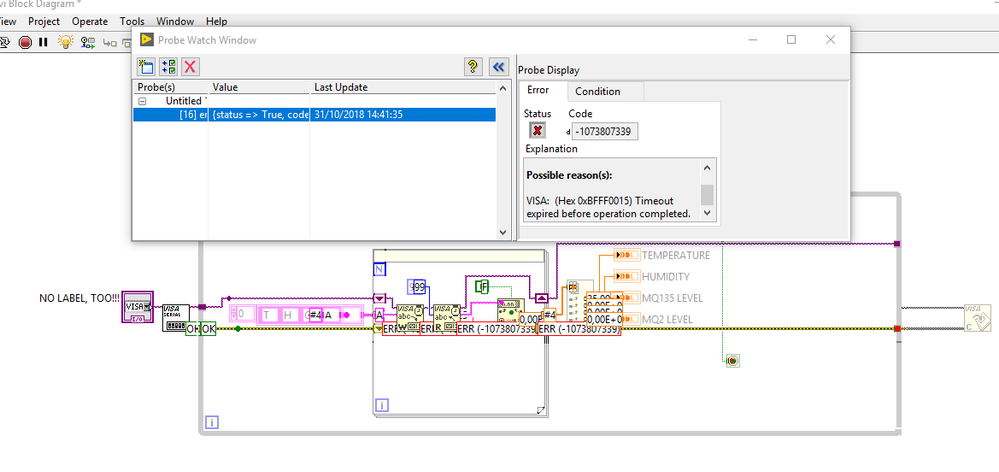Select the Error tab
Viewport: 999px width, 472px height.
(538, 91)
